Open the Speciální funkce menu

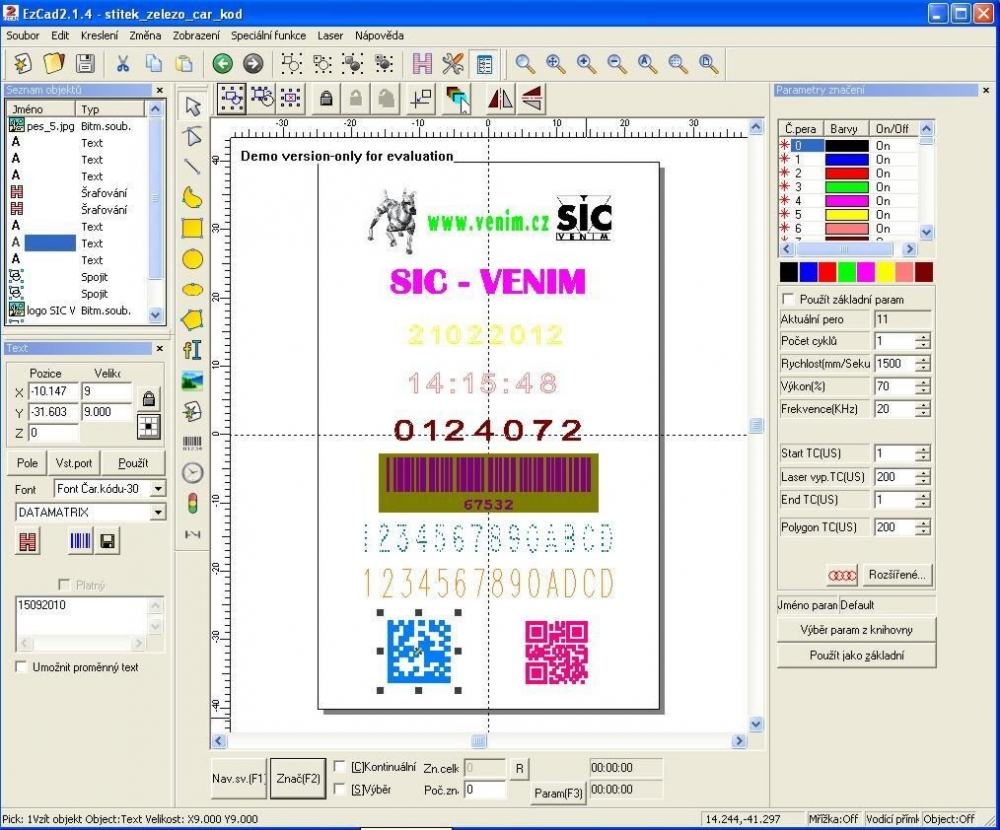[268, 35]
